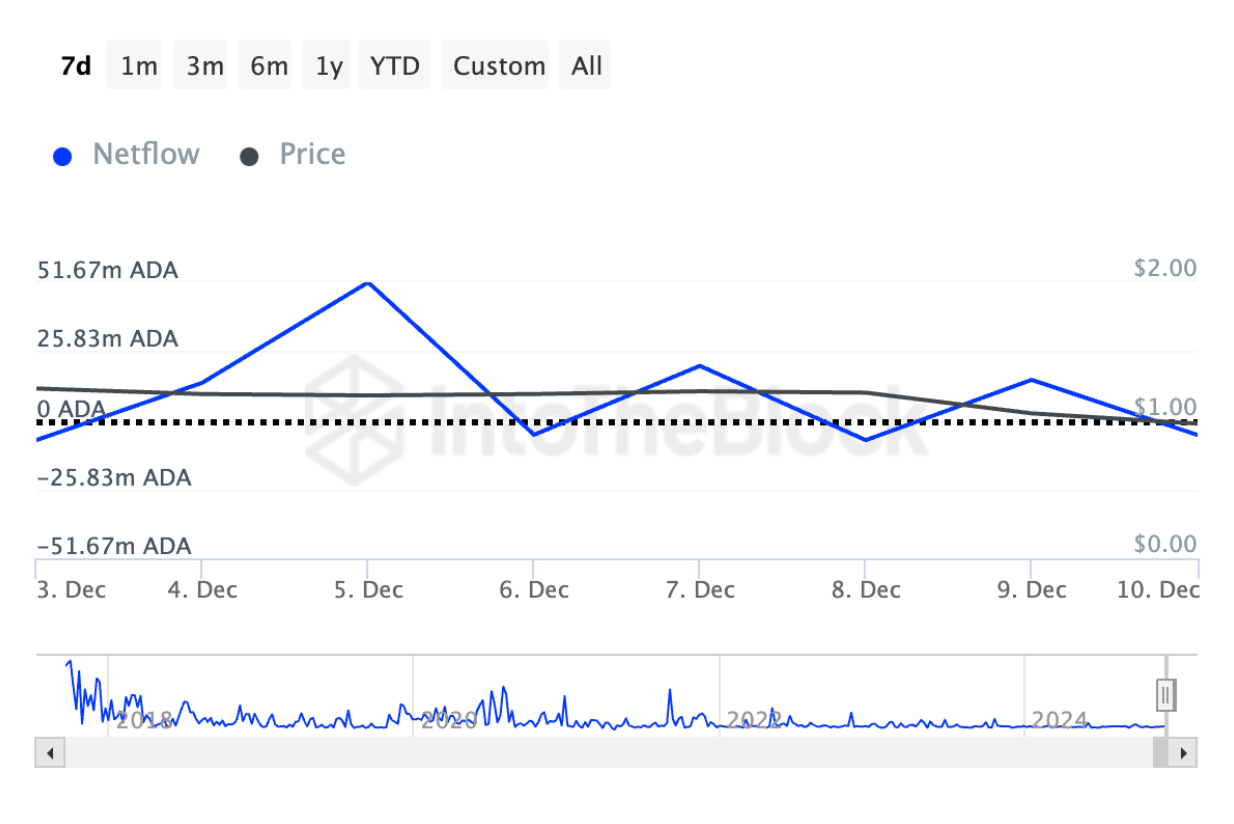Select the 6m time range
The image size is (1234, 824).
[268, 66]
